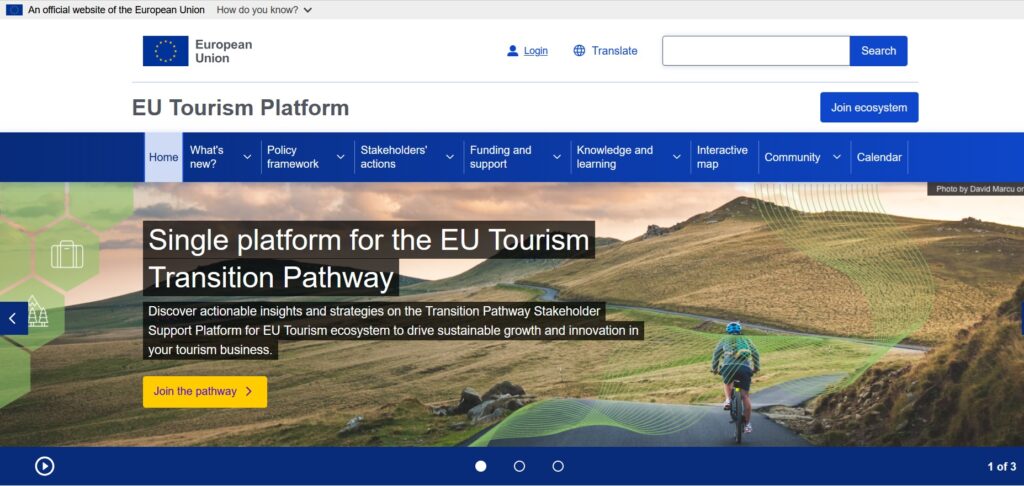Screen dimensions: 1024x486
Task: Expand the Funding and support chevron
Action: pos(557,157)
